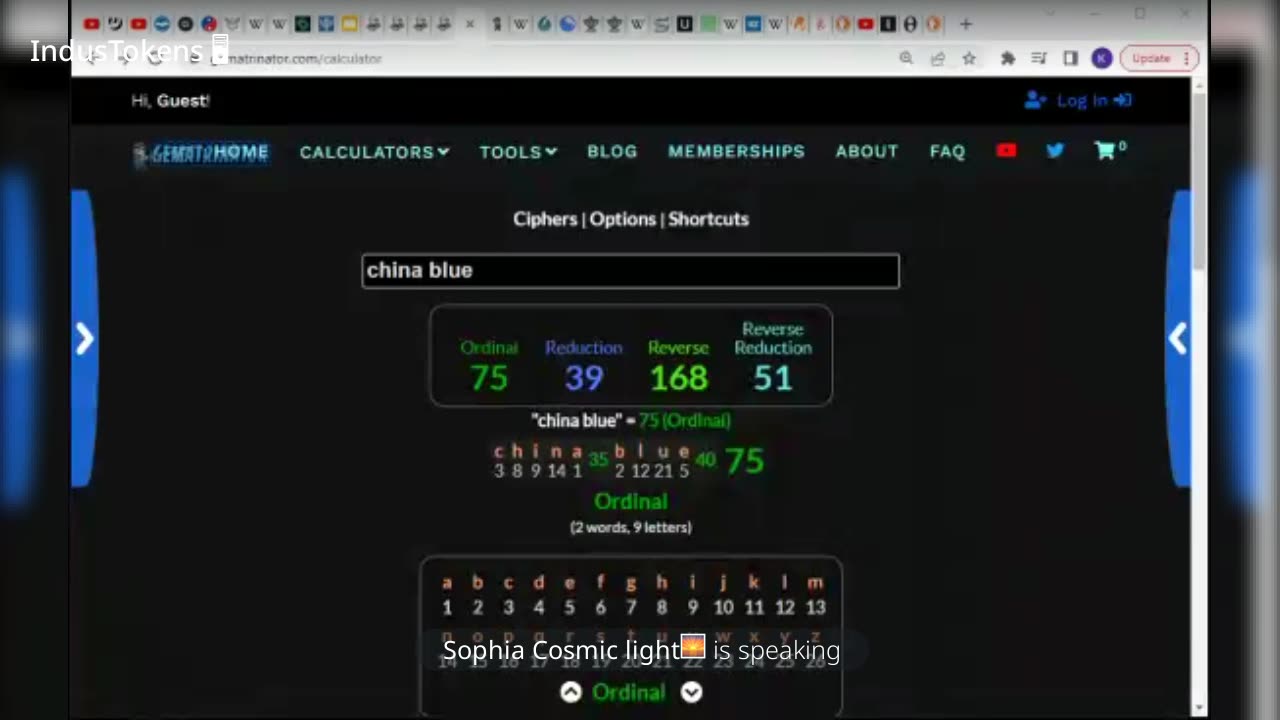Open the FAQ menu item
Viewport: 1280px width, 720px height.
tap(947, 151)
